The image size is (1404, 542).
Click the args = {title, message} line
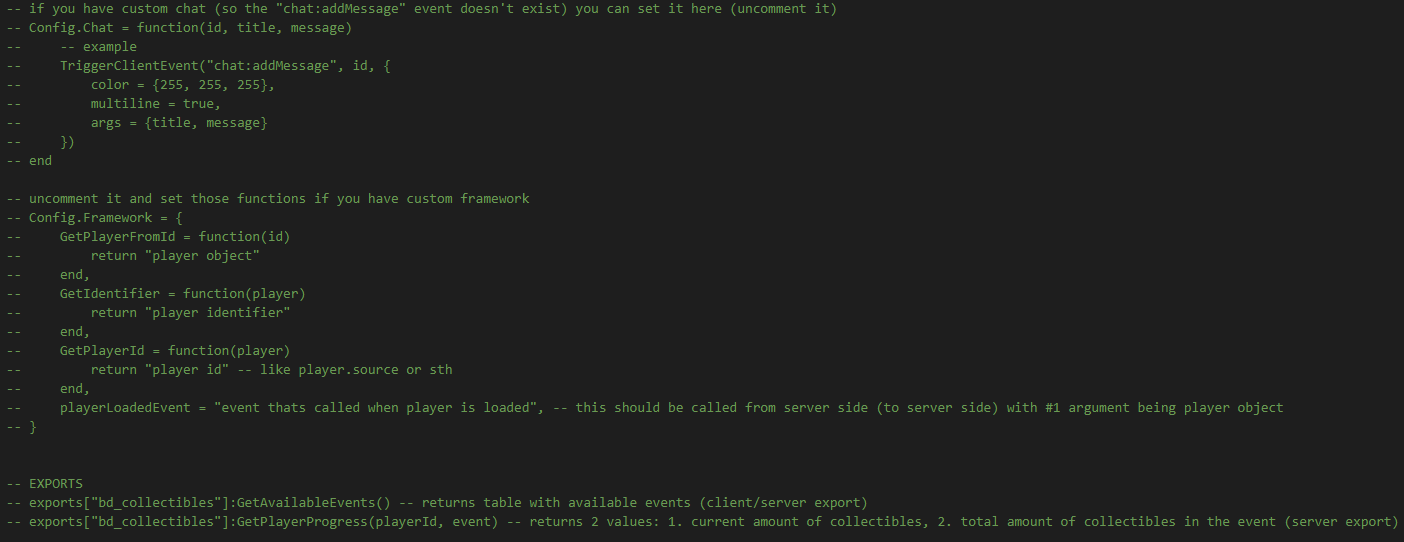178,123
